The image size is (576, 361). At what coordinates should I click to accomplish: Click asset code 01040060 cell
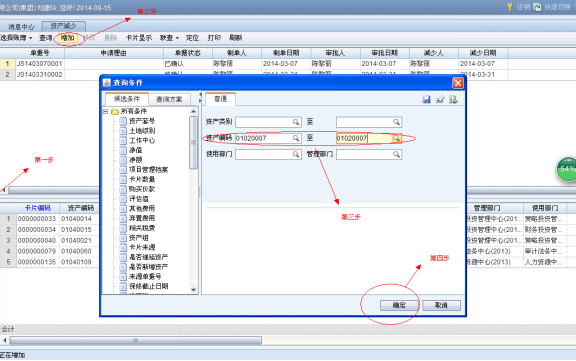click(x=76, y=251)
